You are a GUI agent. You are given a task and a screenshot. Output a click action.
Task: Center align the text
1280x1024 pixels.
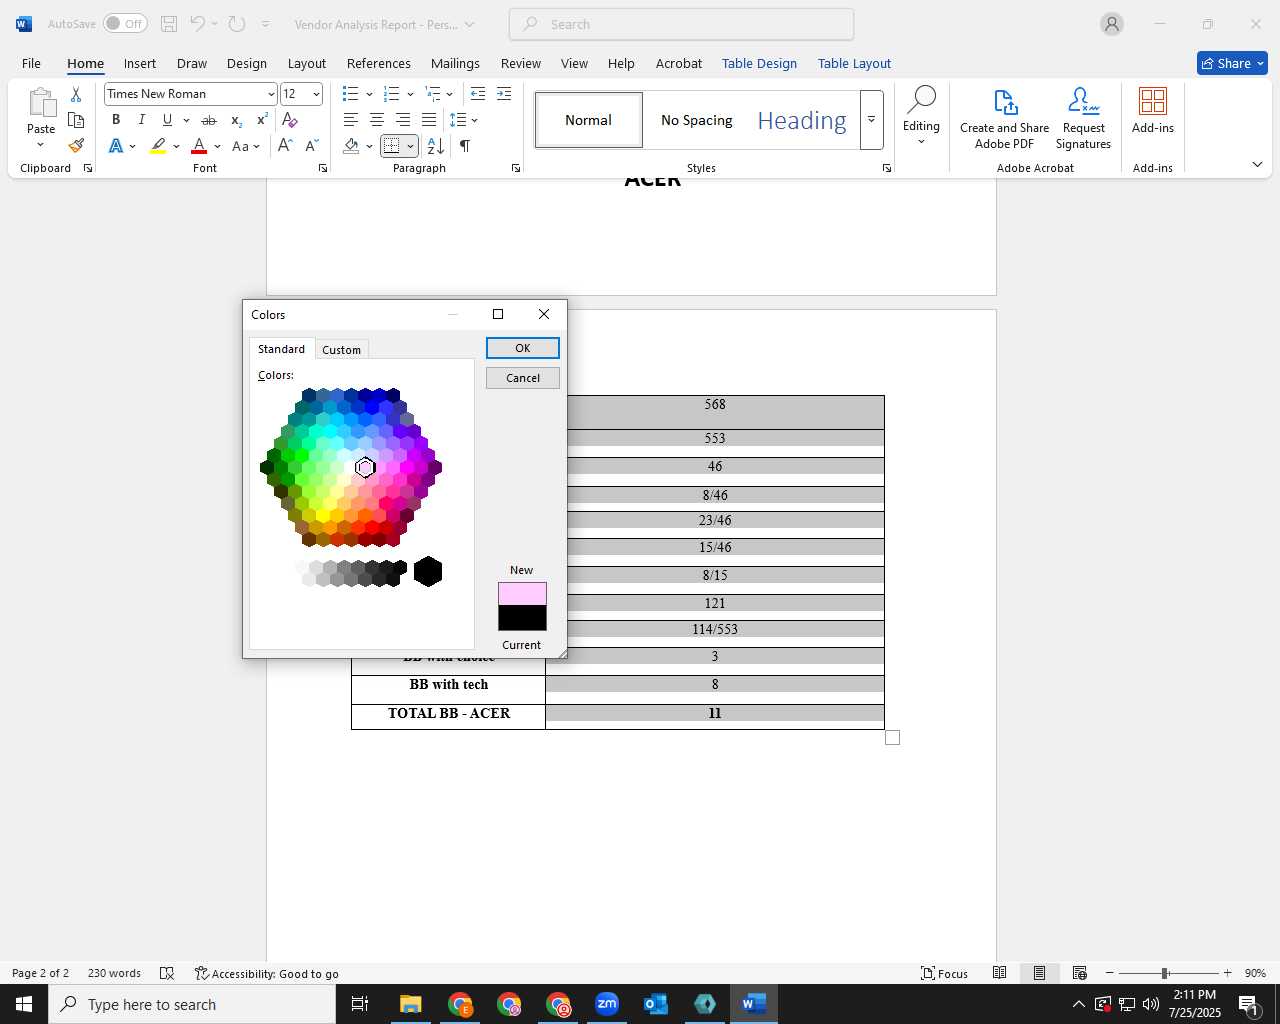pos(377,120)
